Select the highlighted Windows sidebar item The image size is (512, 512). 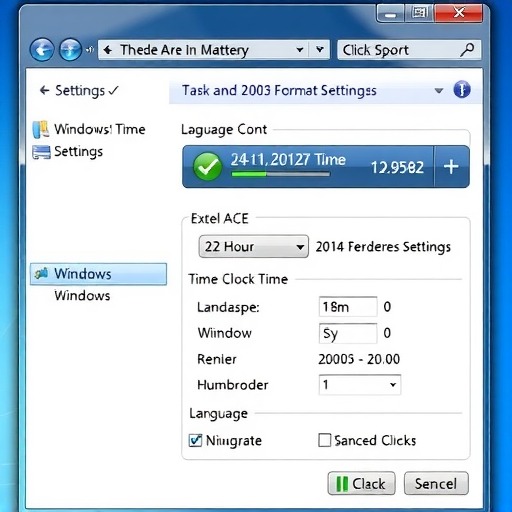pos(98,274)
